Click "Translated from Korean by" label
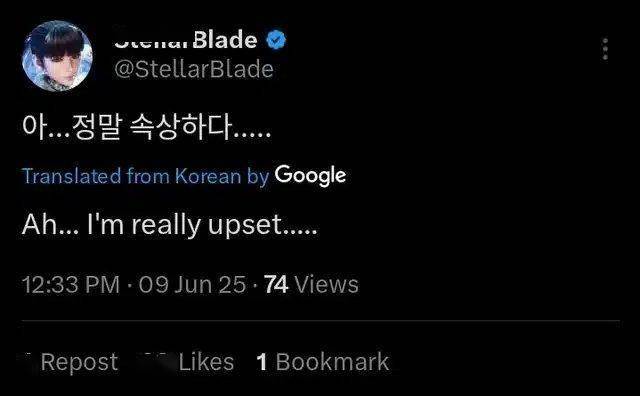The width and height of the screenshot is (640, 396). (x=146, y=176)
